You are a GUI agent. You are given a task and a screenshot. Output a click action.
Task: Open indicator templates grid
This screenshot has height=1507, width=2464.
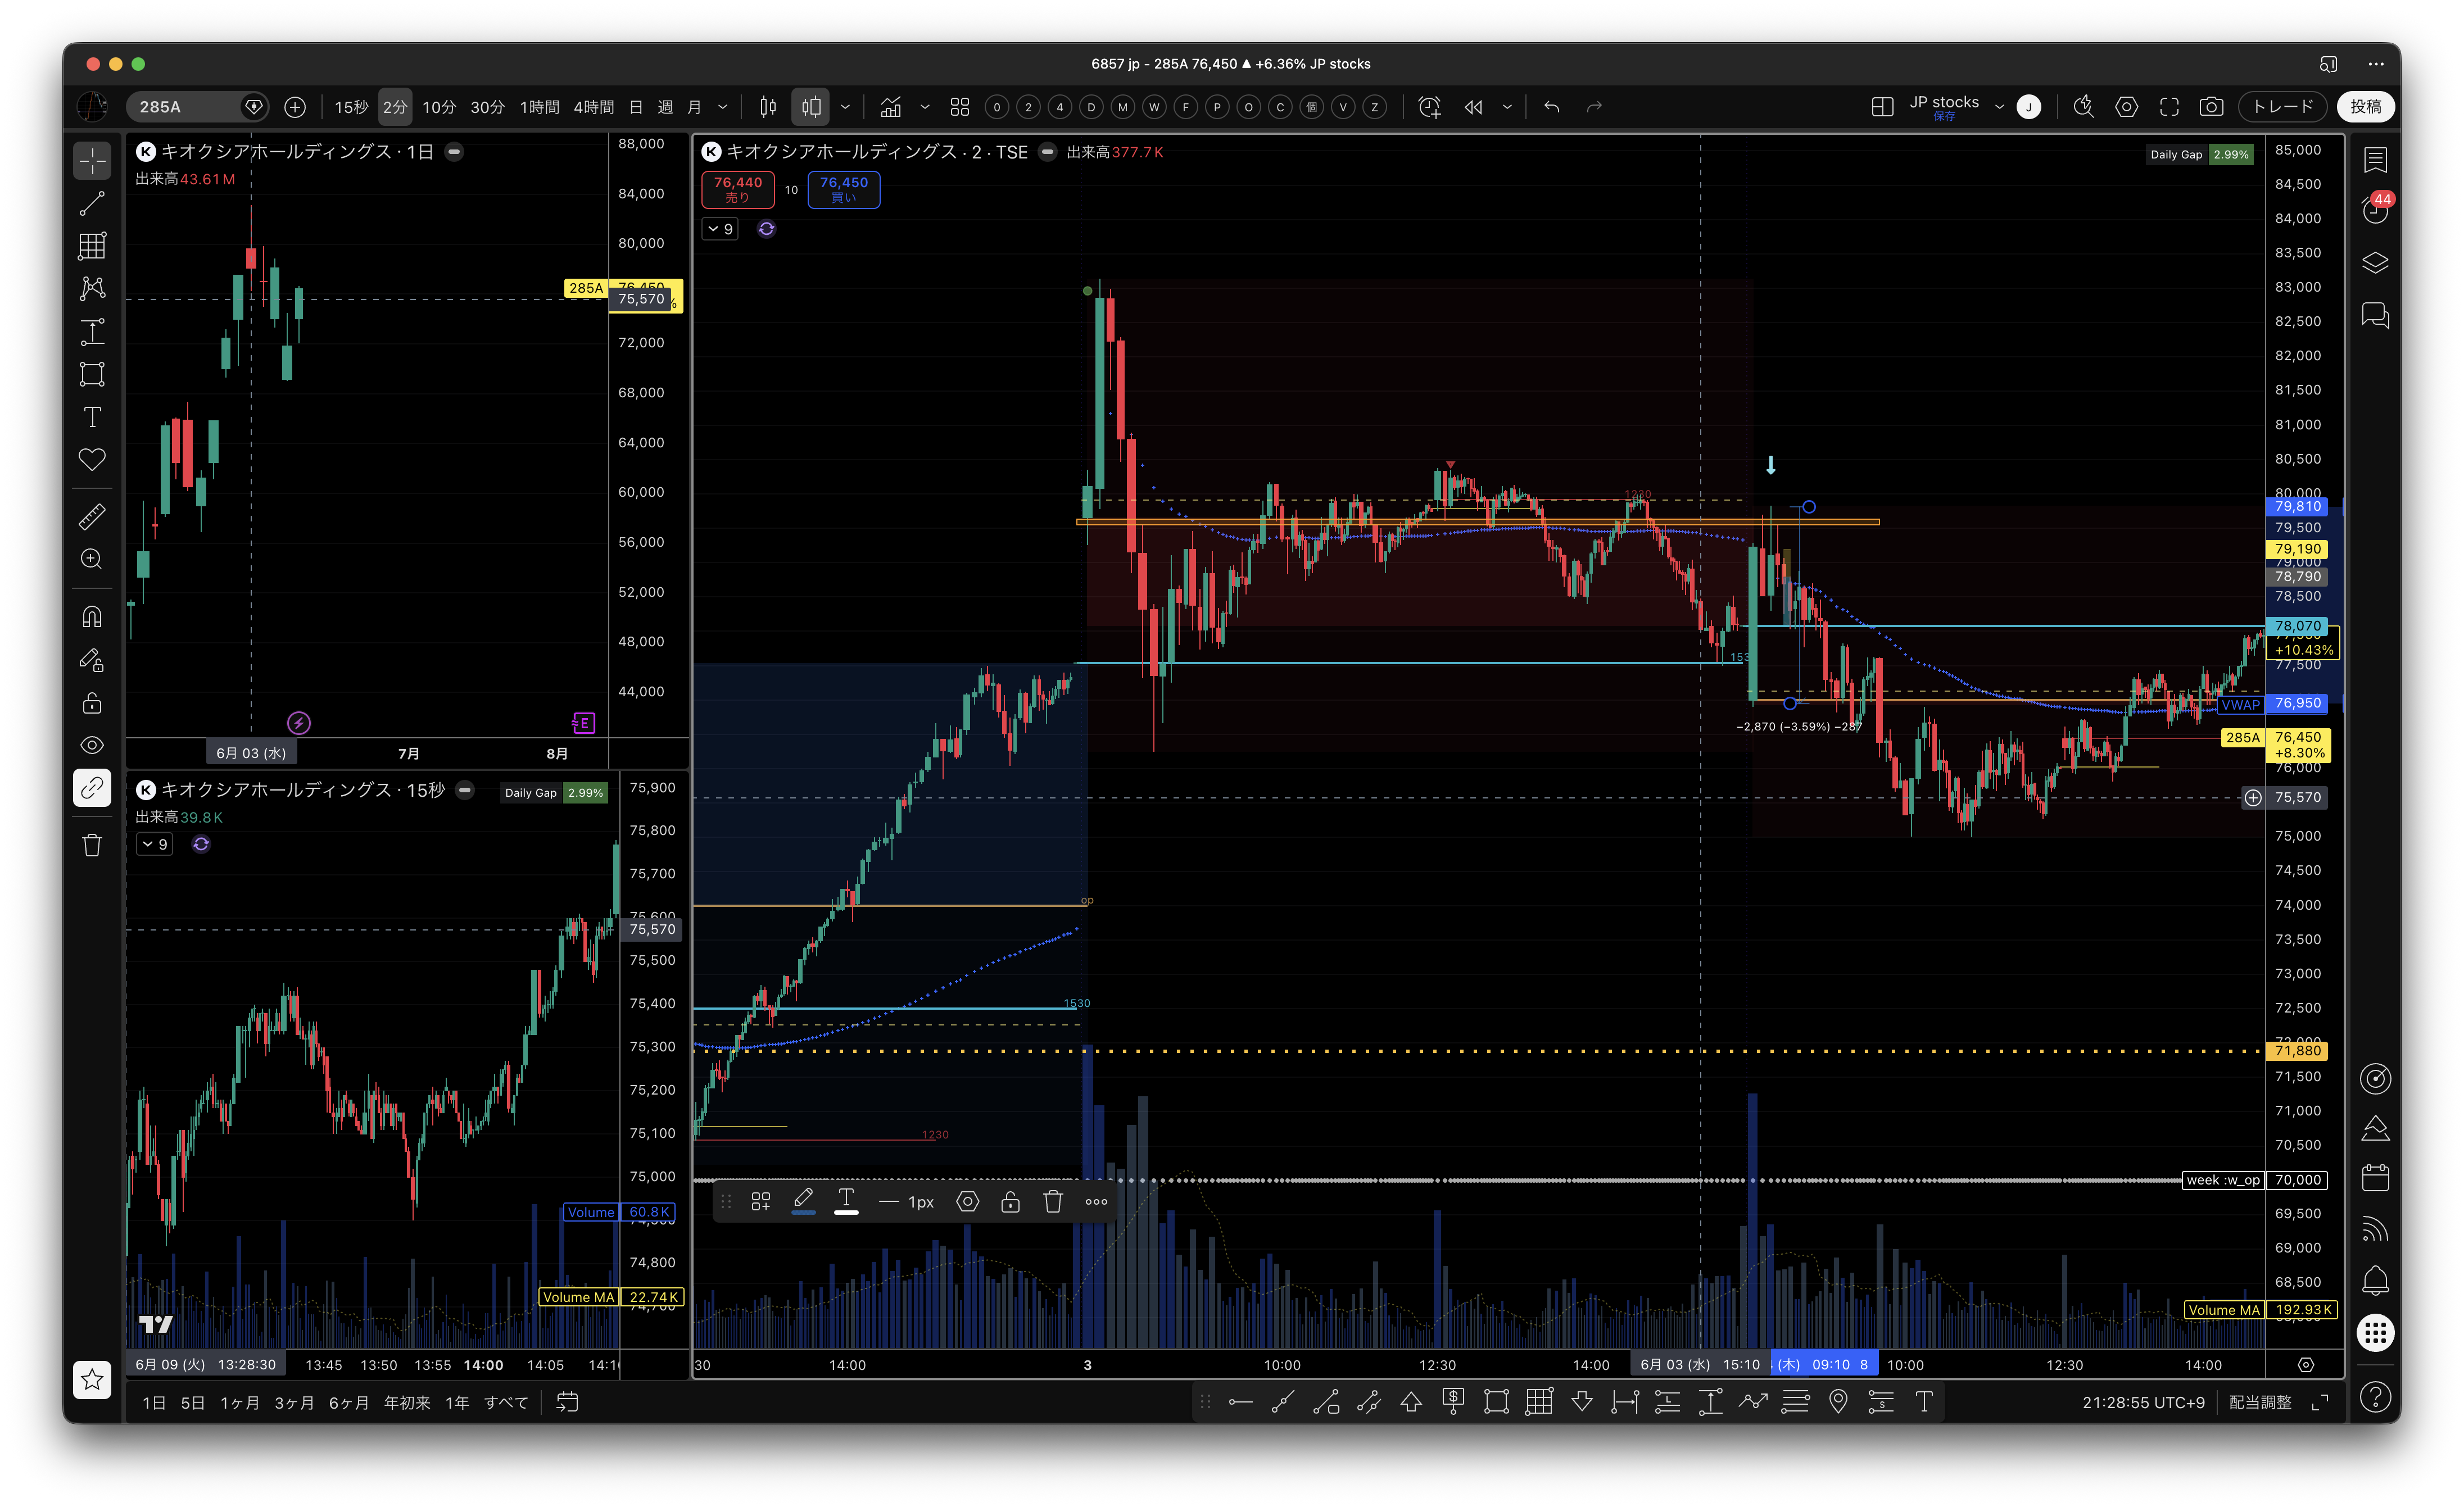(x=960, y=107)
